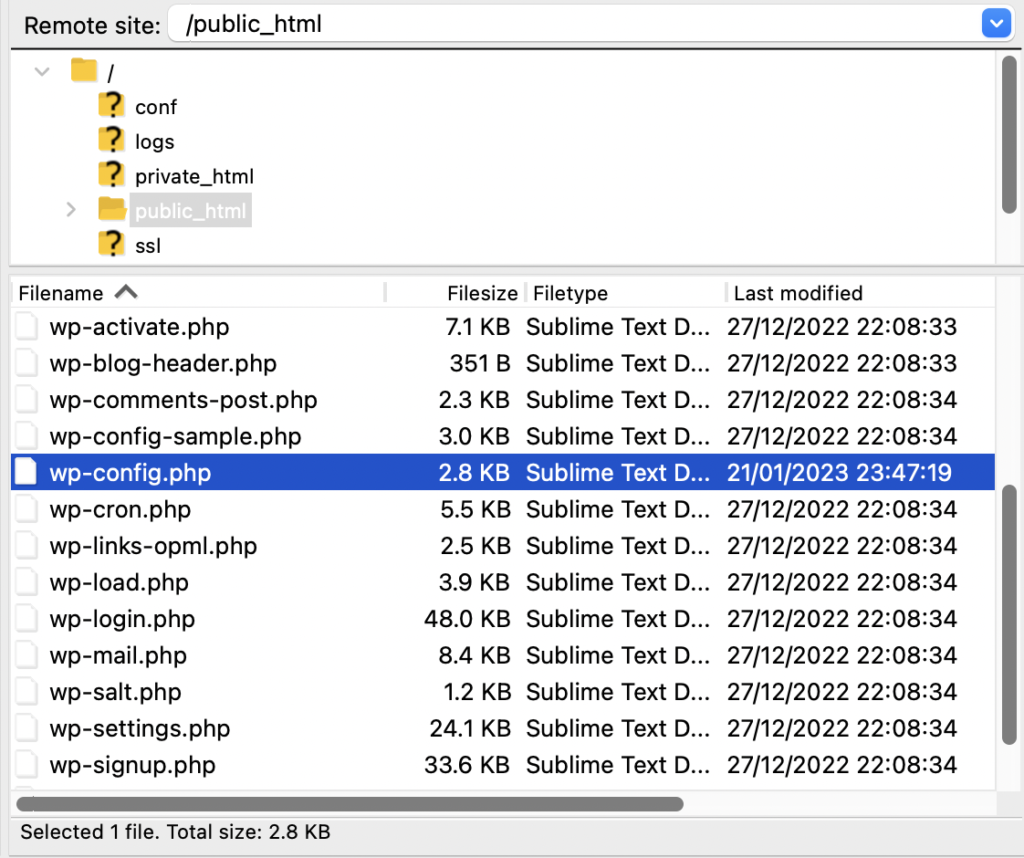The height and width of the screenshot is (858, 1024).
Task: Select the wp-load.php filename
Action: click(x=119, y=583)
